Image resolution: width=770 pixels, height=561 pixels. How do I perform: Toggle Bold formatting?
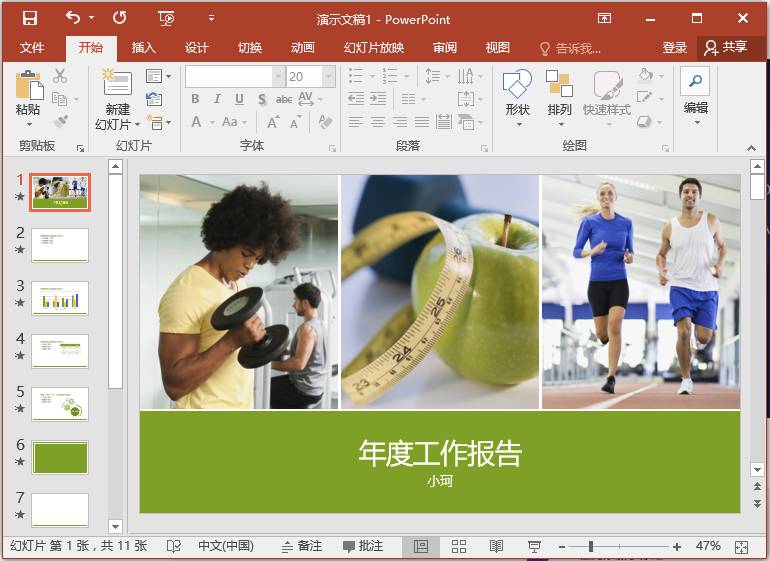click(x=195, y=99)
